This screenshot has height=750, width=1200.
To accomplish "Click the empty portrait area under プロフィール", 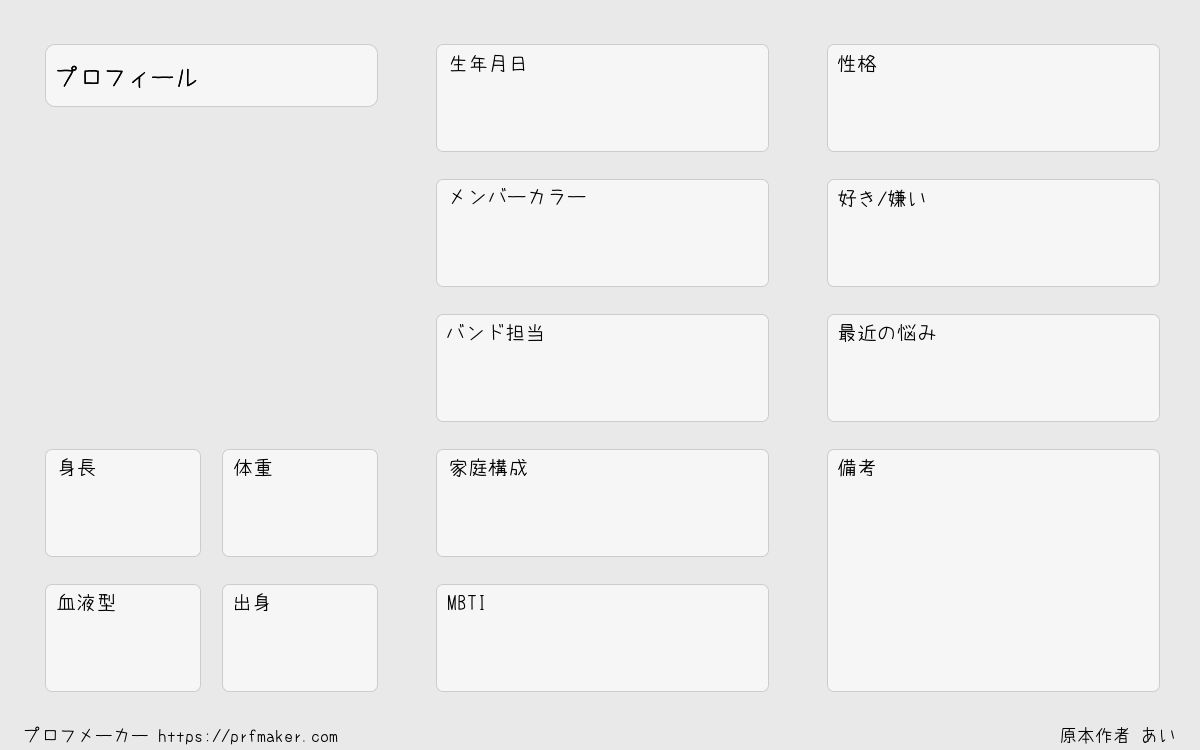I will point(211,278).
